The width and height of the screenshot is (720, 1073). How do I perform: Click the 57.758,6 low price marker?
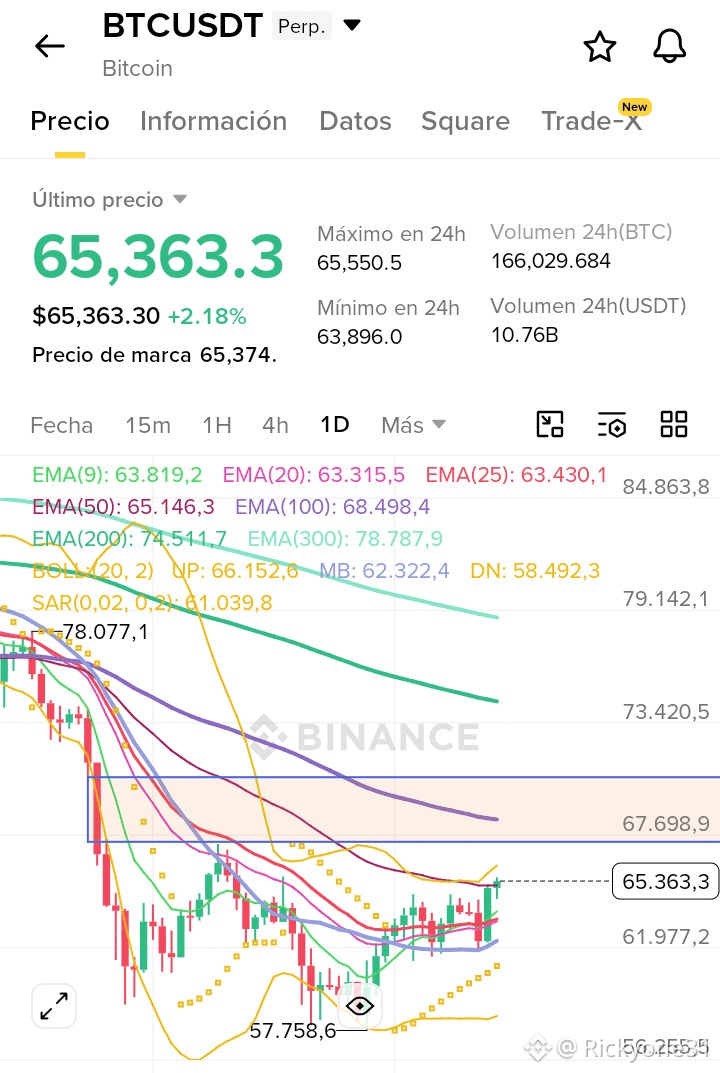293,1031
